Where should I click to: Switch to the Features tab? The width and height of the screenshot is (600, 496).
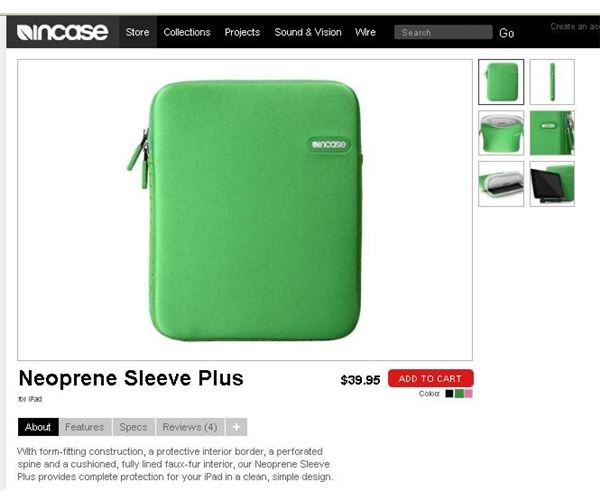pyautogui.click(x=85, y=427)
